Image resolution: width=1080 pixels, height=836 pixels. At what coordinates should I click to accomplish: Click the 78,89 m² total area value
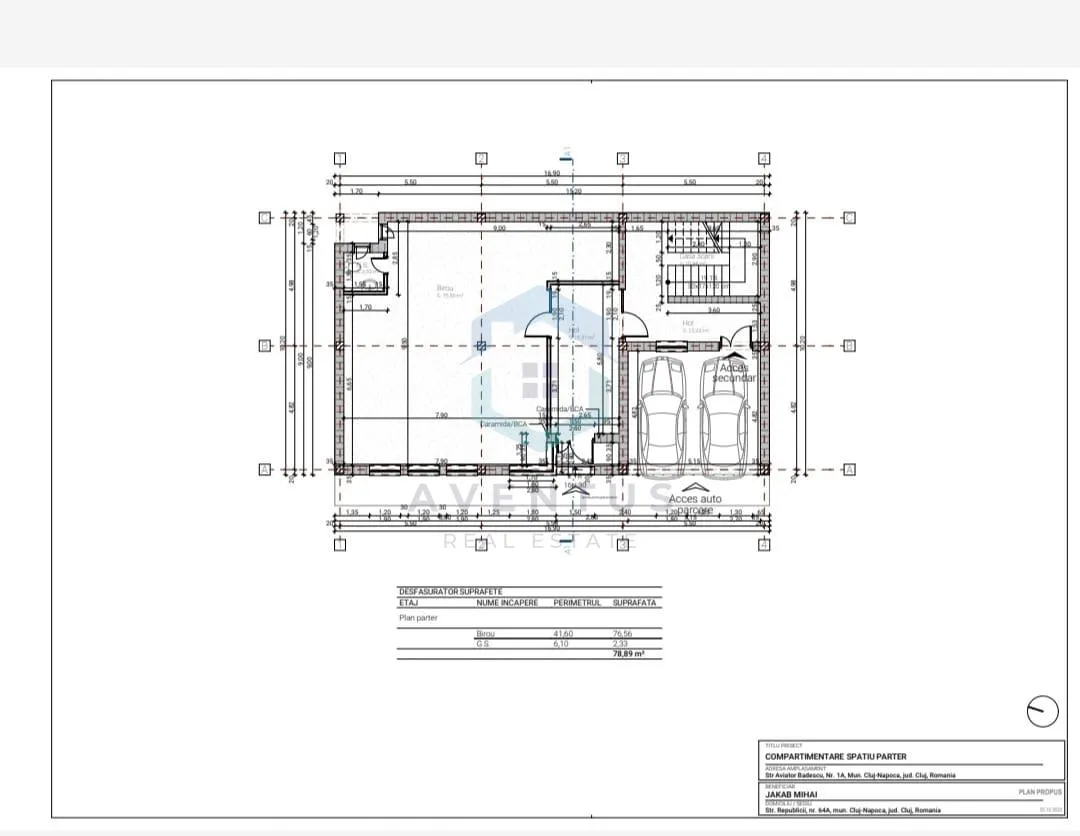[x=628, y=654]
